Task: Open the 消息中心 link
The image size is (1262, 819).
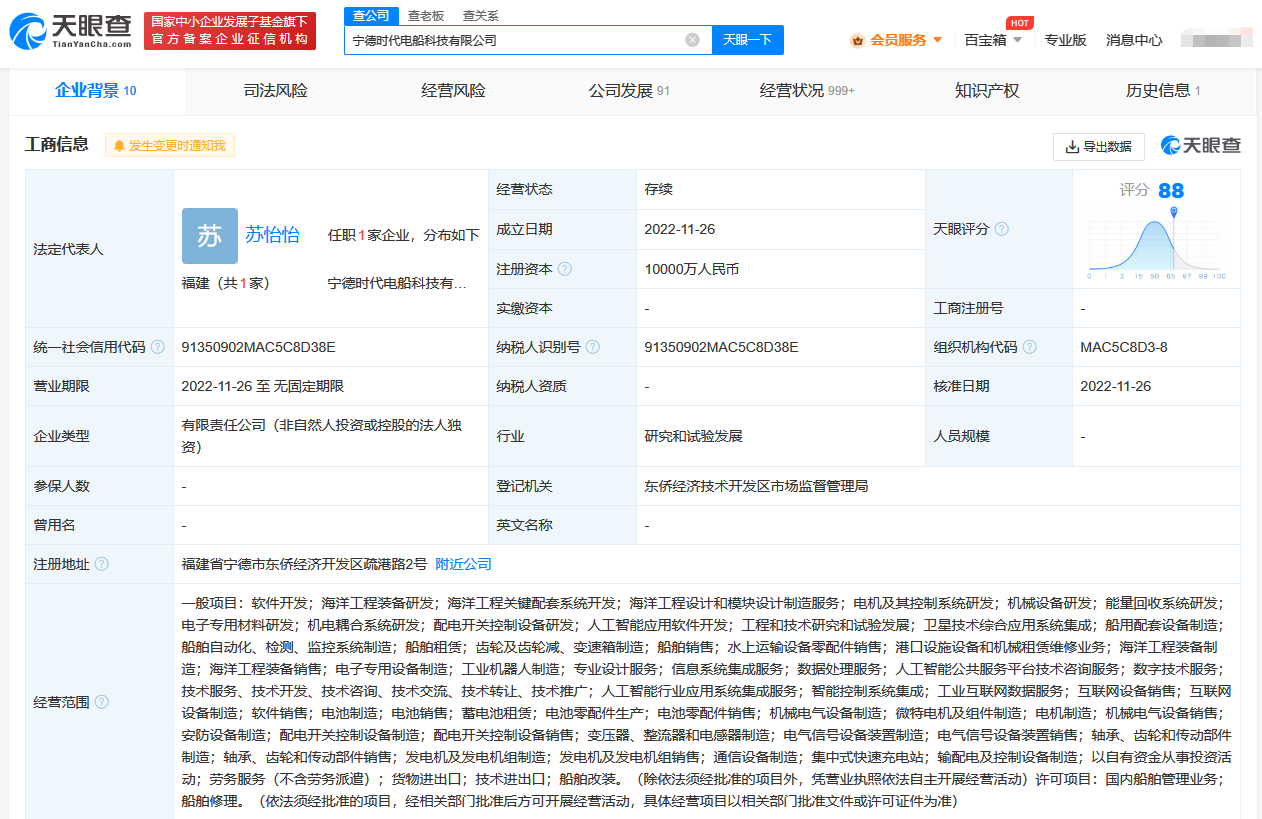Action: (1134, 40)
